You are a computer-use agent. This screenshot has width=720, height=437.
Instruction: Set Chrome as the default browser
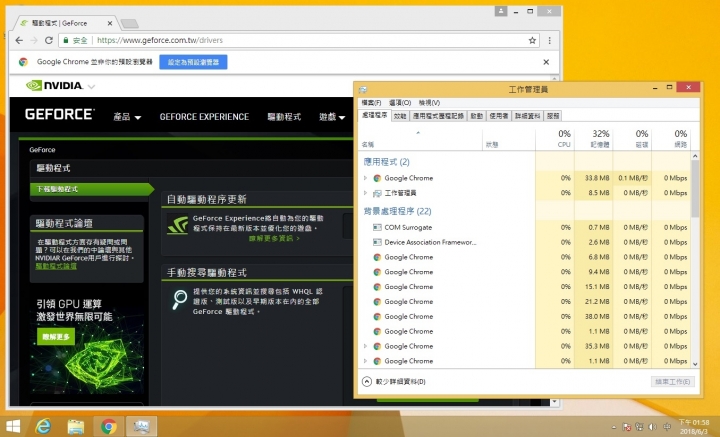click(193, 62)
